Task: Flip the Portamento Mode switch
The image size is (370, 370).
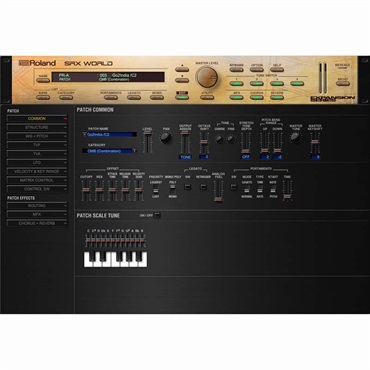Action: [247, 190]
